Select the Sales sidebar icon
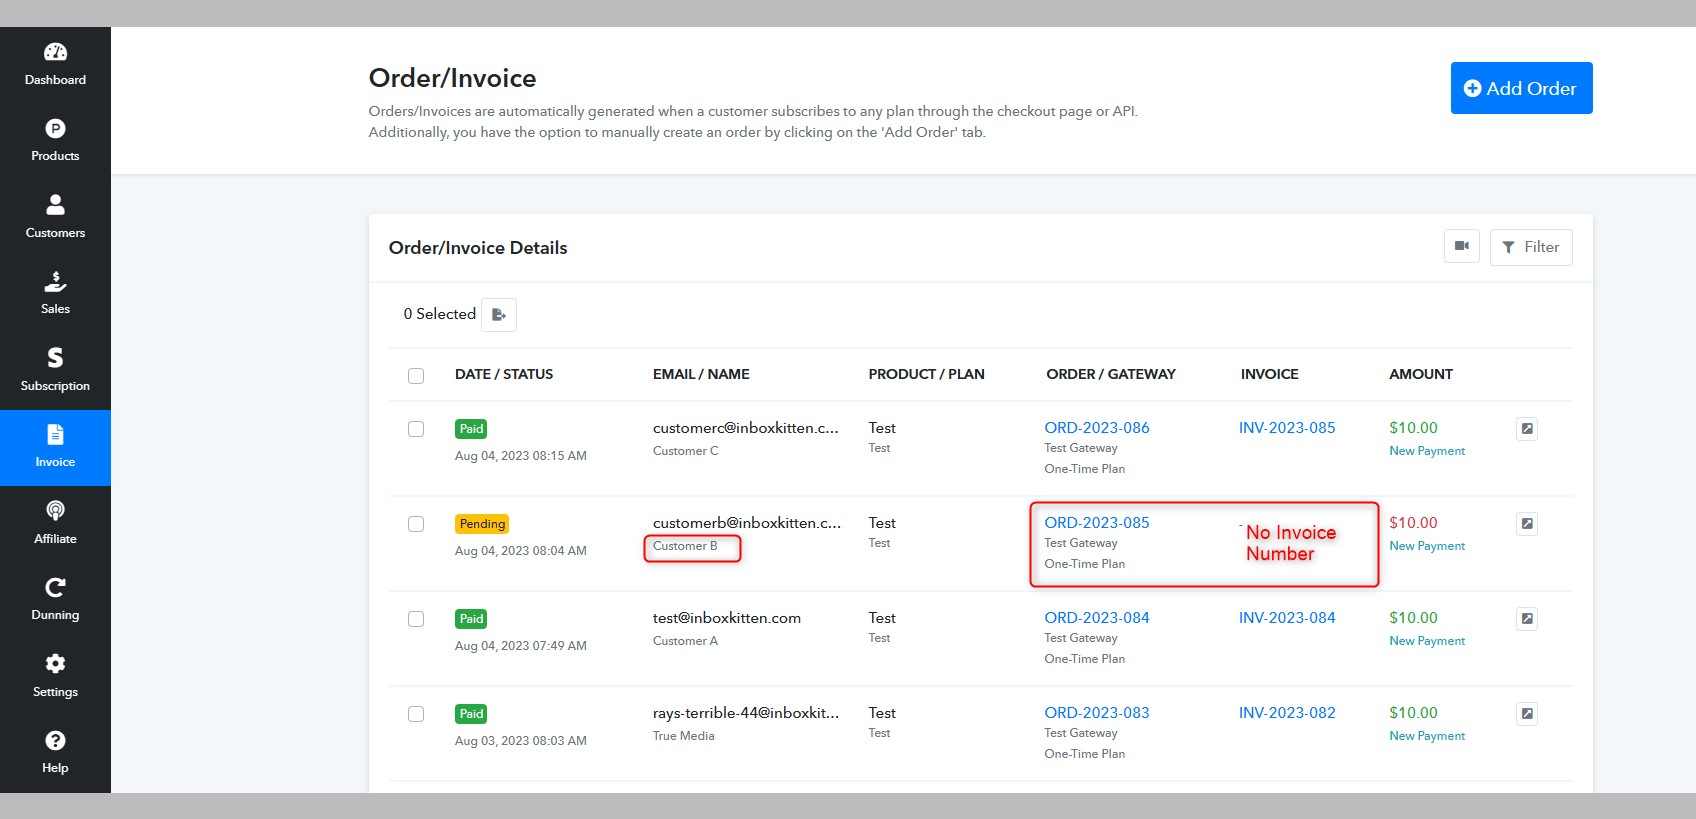 [x=55, y=294]
